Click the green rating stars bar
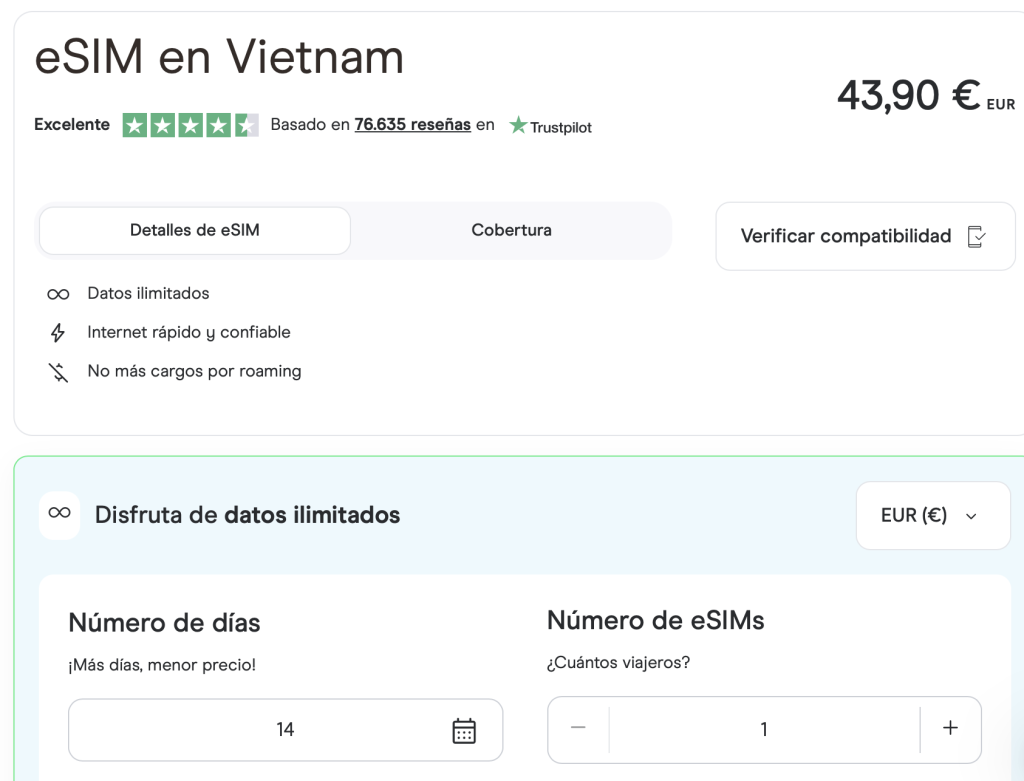1024x781 pixels. (190, 125)
